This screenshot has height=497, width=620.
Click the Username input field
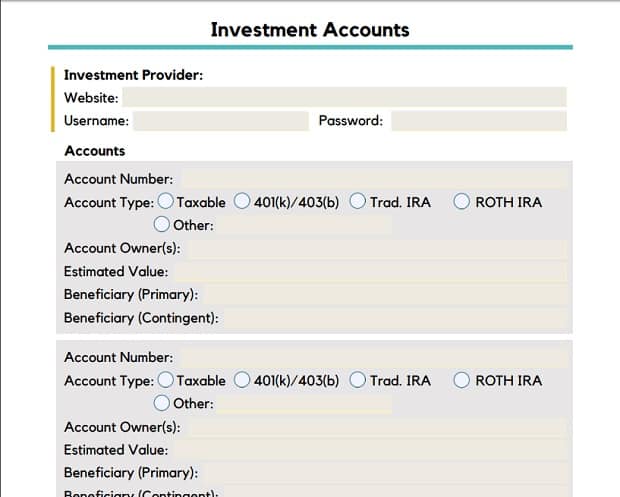221,121
